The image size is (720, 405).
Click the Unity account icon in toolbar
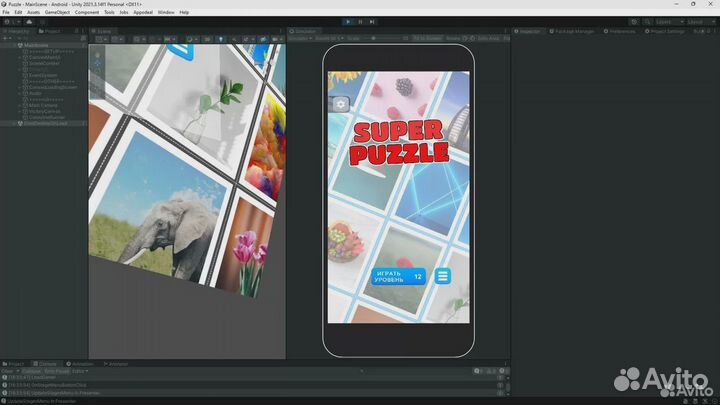[x=12, y=22]
